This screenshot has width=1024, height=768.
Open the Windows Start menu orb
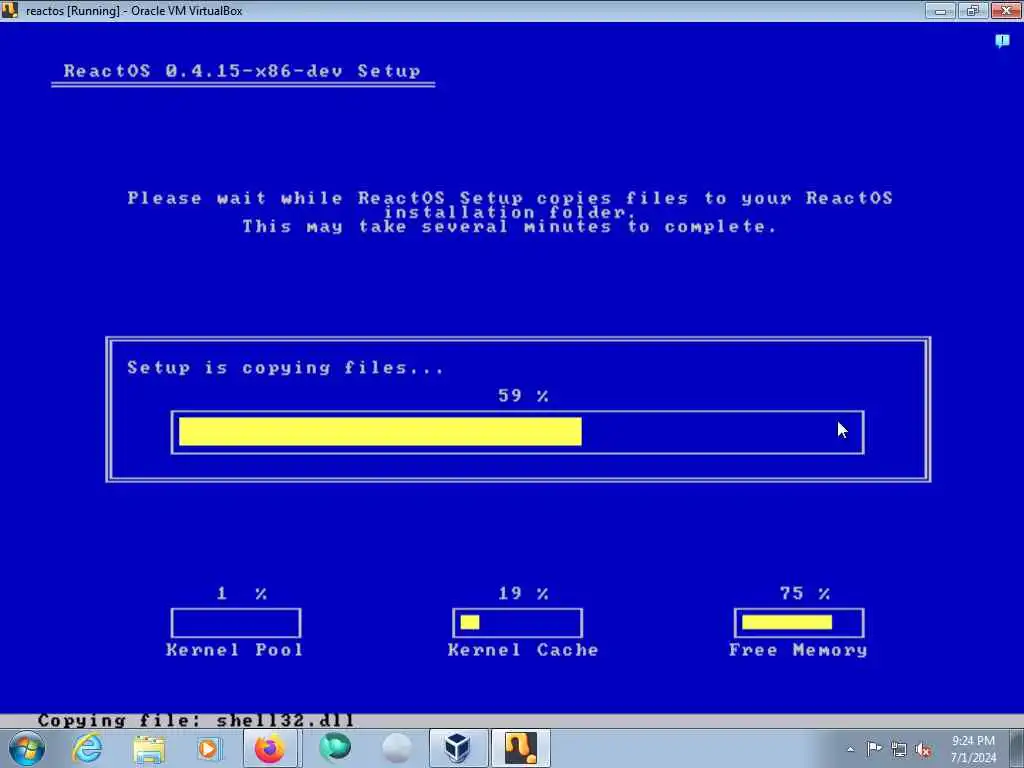click(x=27, y=748)
